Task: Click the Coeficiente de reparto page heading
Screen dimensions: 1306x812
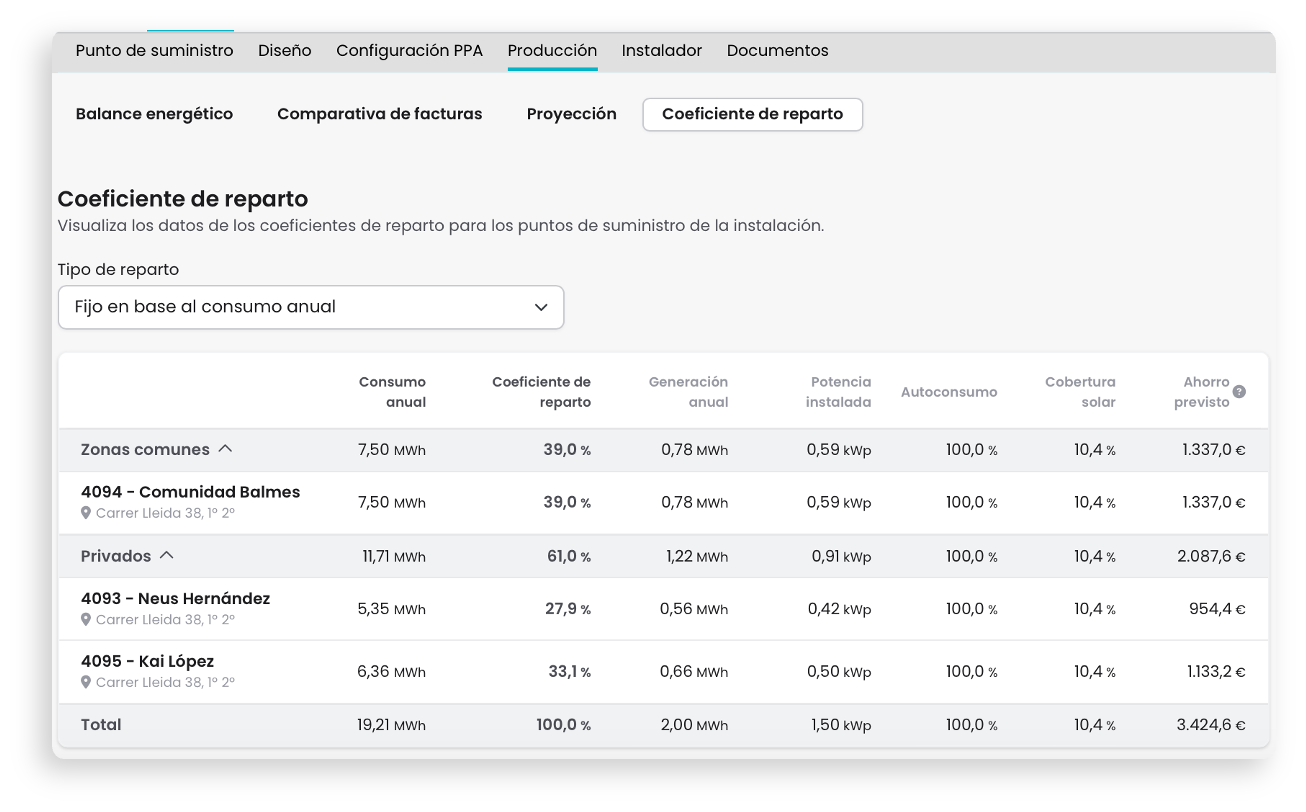Action: 183,199
